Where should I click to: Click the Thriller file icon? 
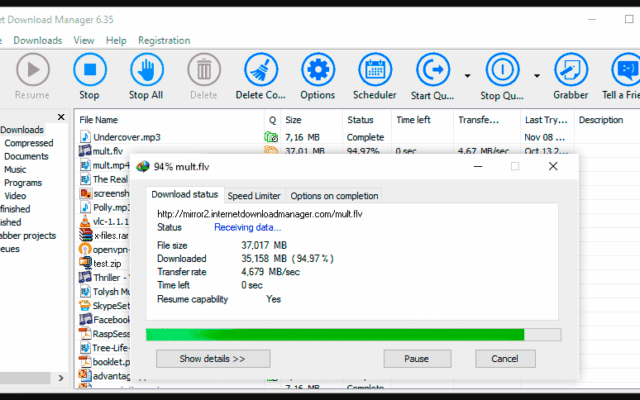click(85, 277)
